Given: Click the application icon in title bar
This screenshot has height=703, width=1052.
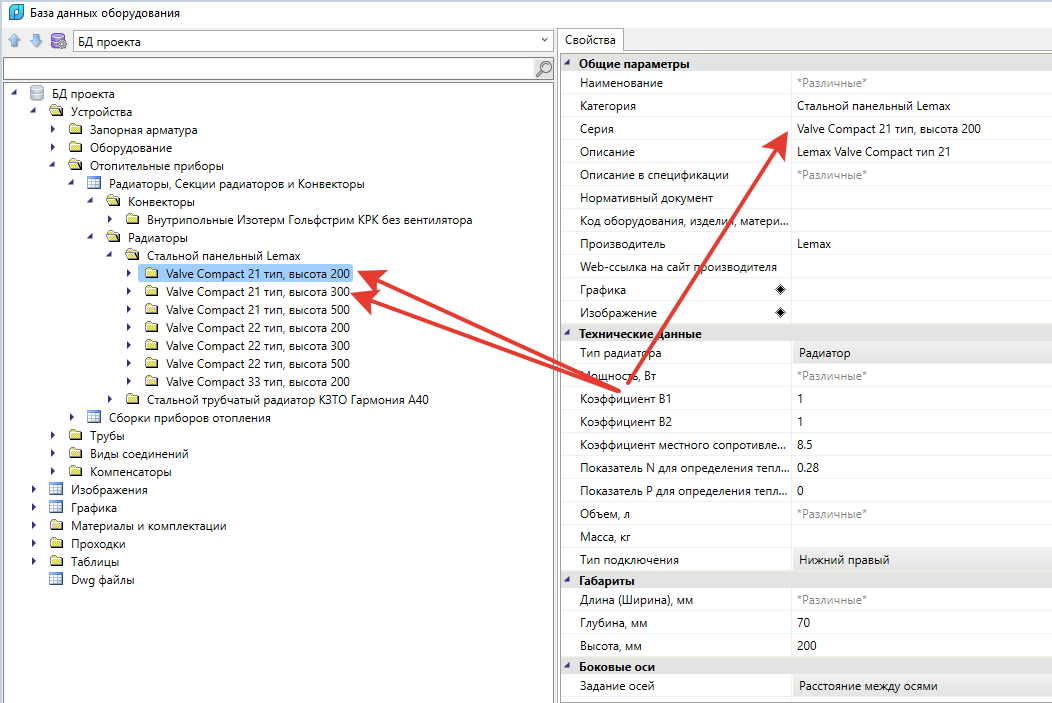Looking at the screenshot, I should (15, 12).
